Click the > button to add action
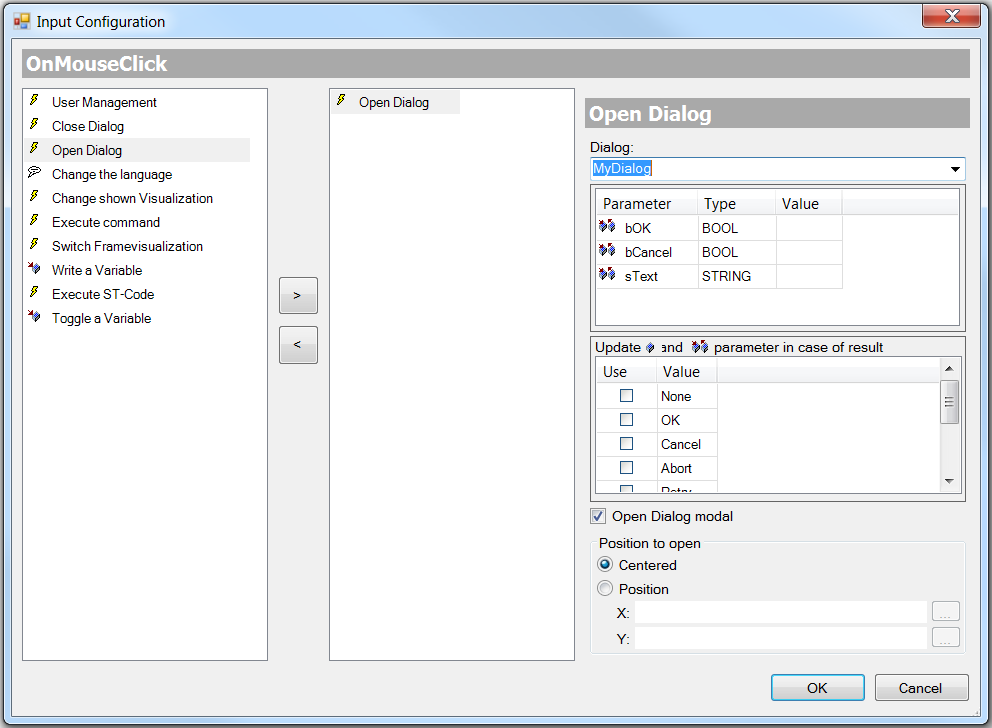992x728 pixels. click(298, 295)
